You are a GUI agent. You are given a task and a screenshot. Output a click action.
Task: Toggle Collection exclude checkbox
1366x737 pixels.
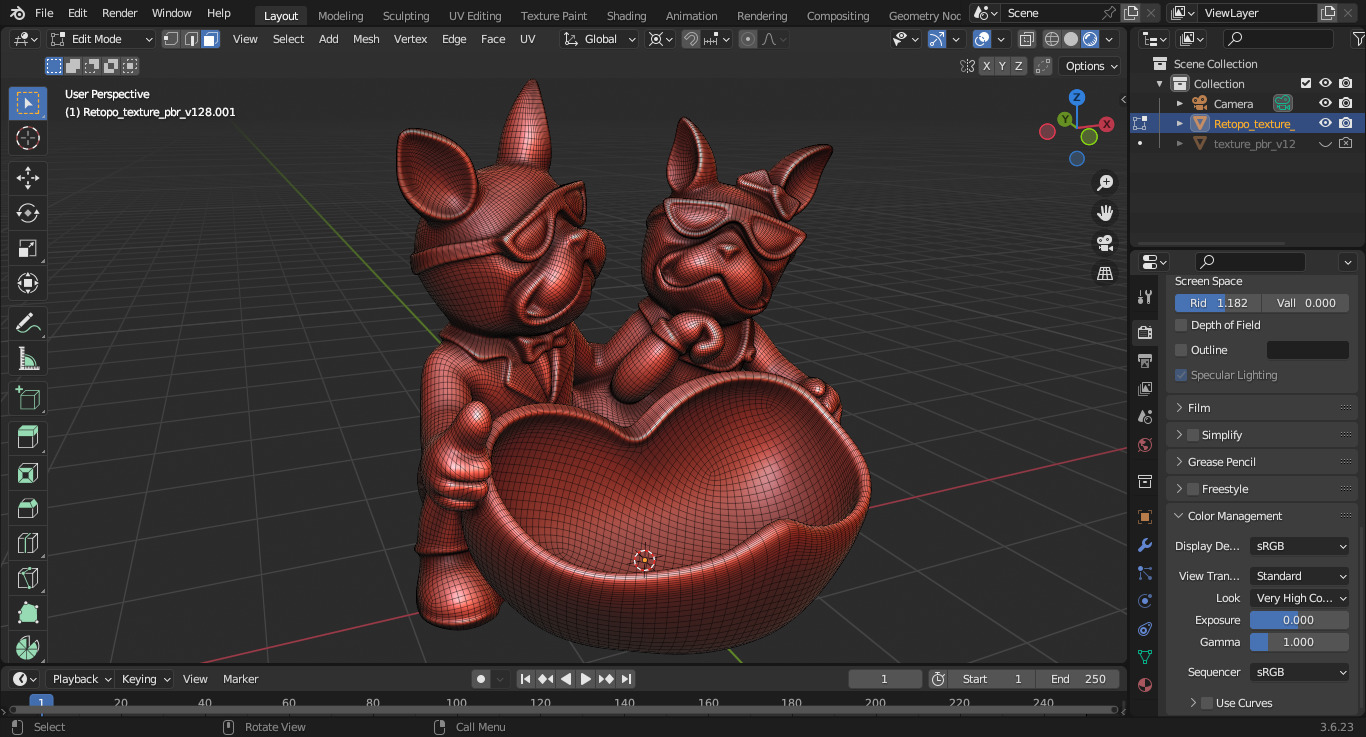(1305, 83)
